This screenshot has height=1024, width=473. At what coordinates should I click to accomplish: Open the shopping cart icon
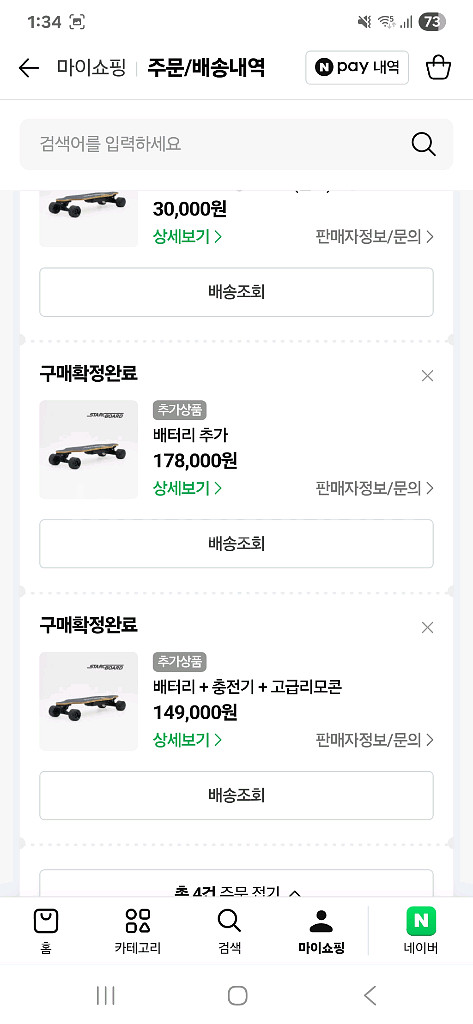438,67
